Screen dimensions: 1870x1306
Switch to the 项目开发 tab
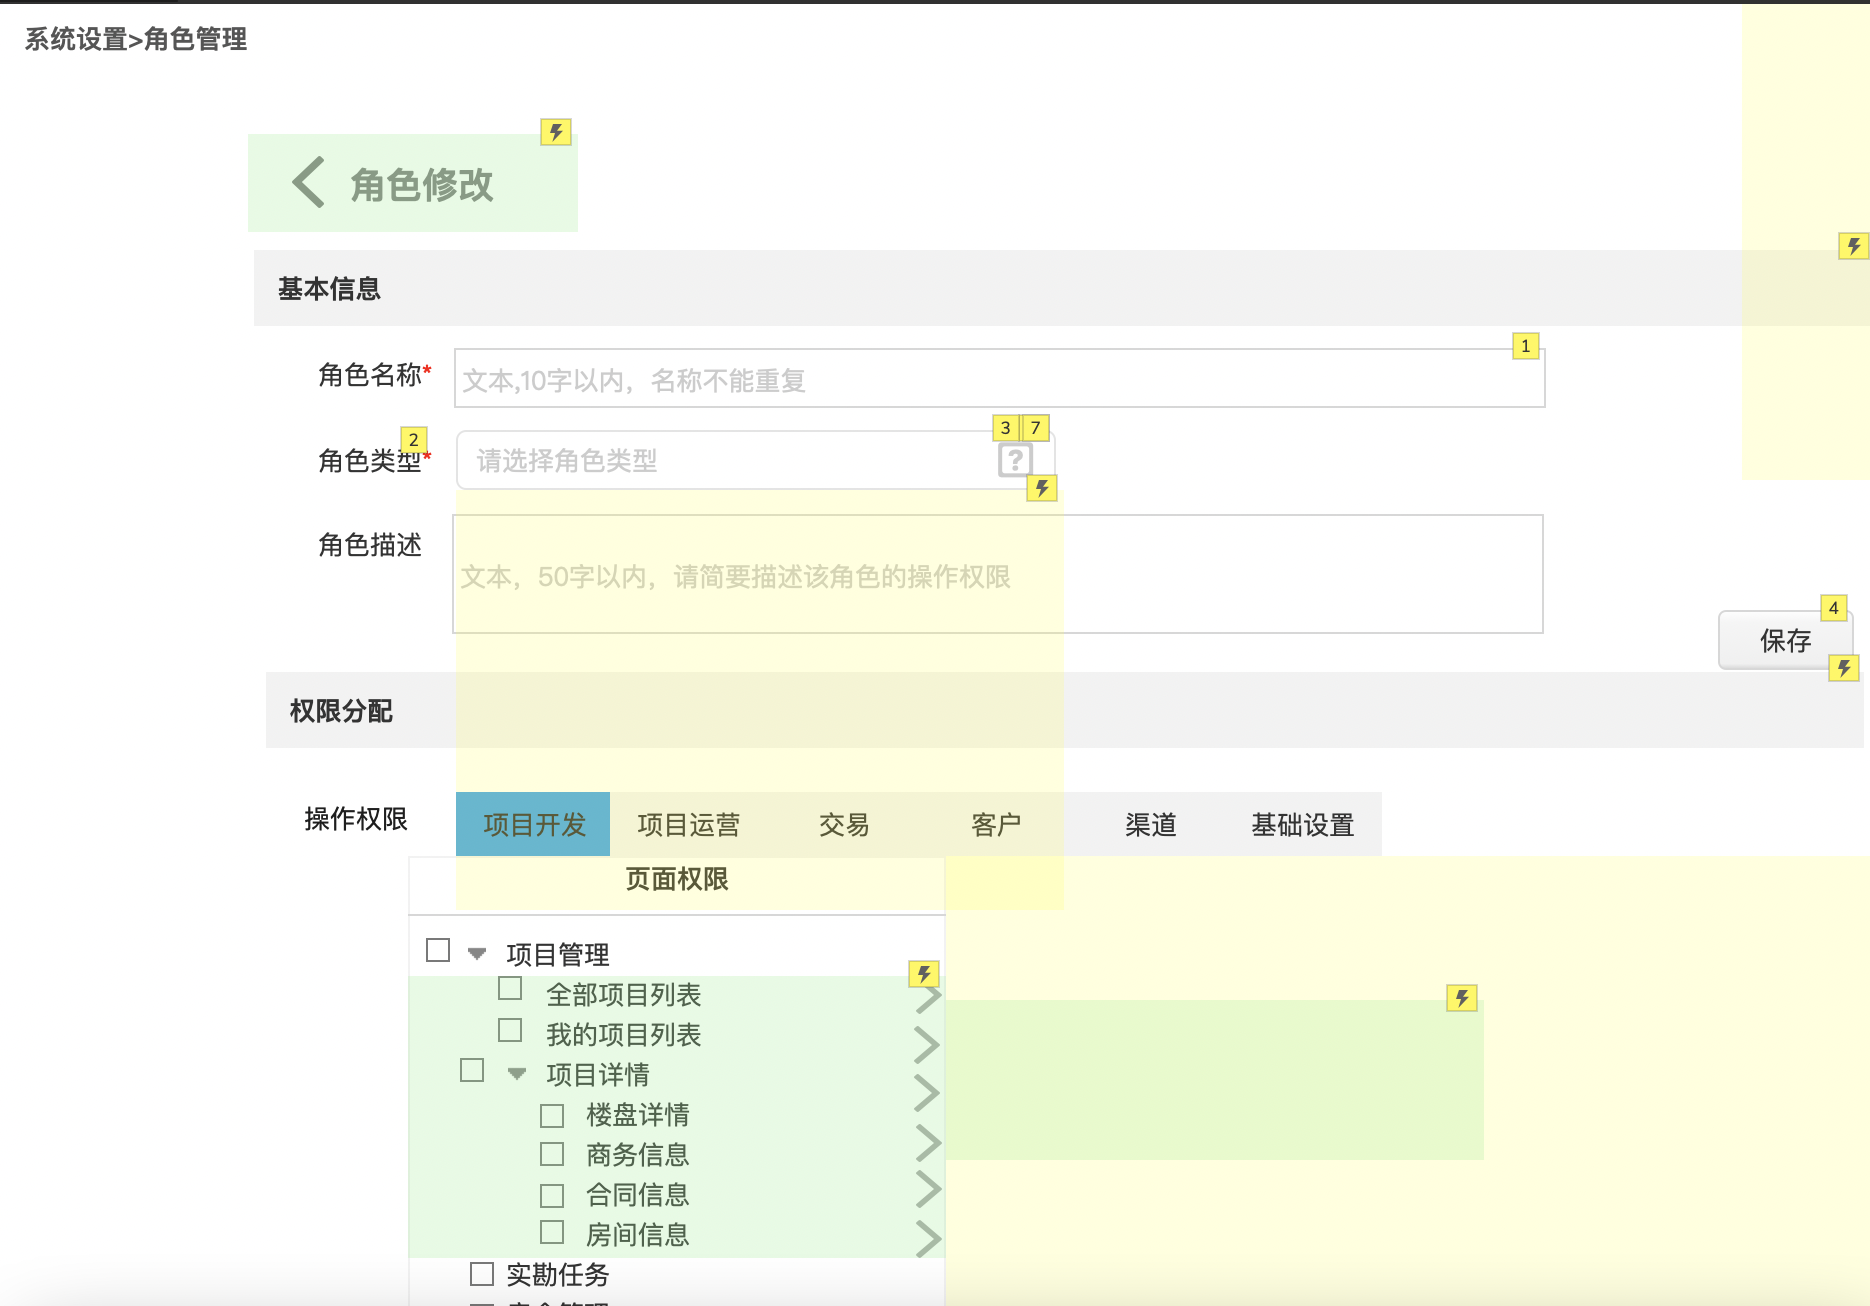(x=533, y=824)
